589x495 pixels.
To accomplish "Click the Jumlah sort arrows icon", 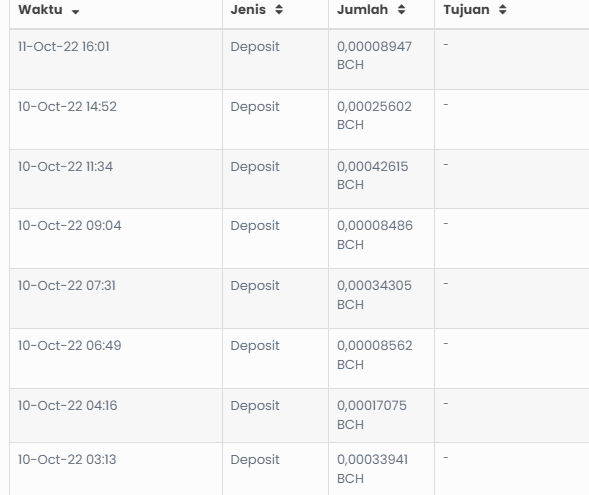I will click(x=402, y=9).
